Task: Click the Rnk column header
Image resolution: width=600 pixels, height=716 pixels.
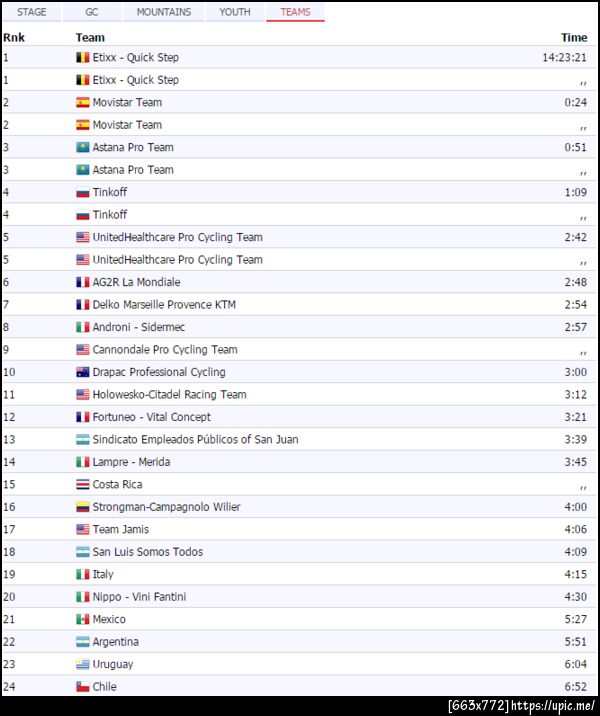Action: pos(14,37)
